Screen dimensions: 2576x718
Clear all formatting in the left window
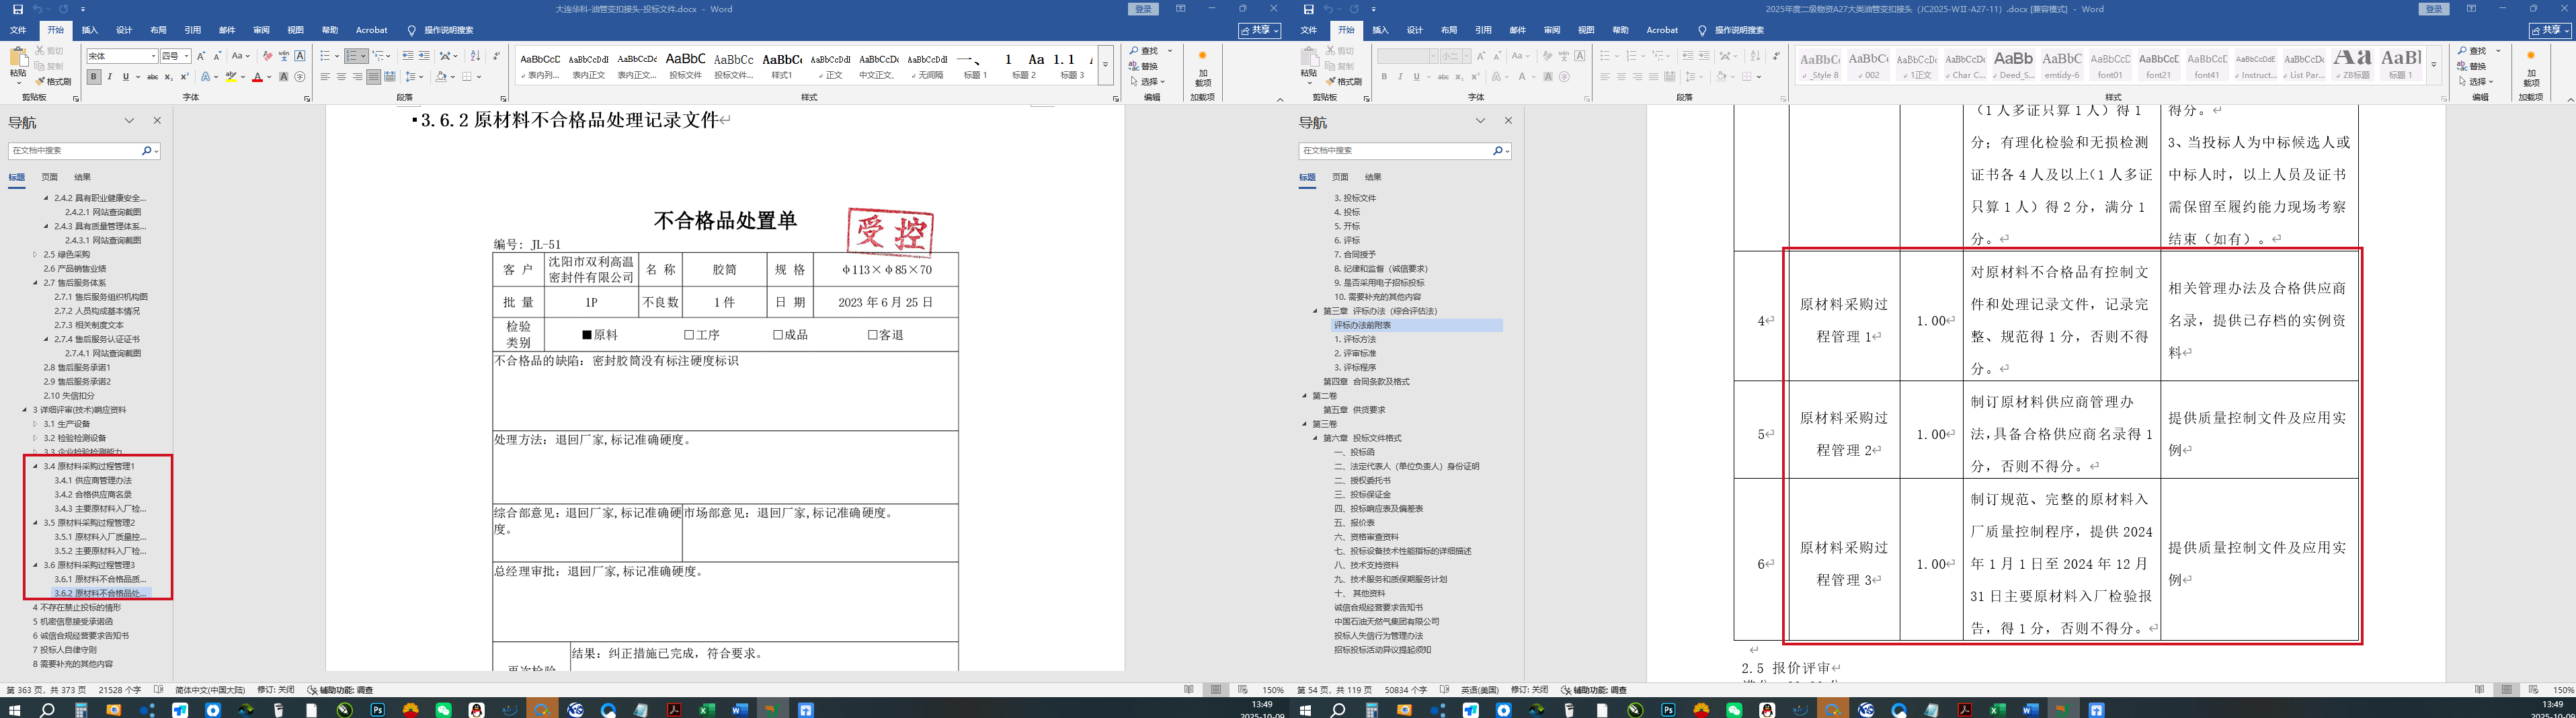click(267, 56)
